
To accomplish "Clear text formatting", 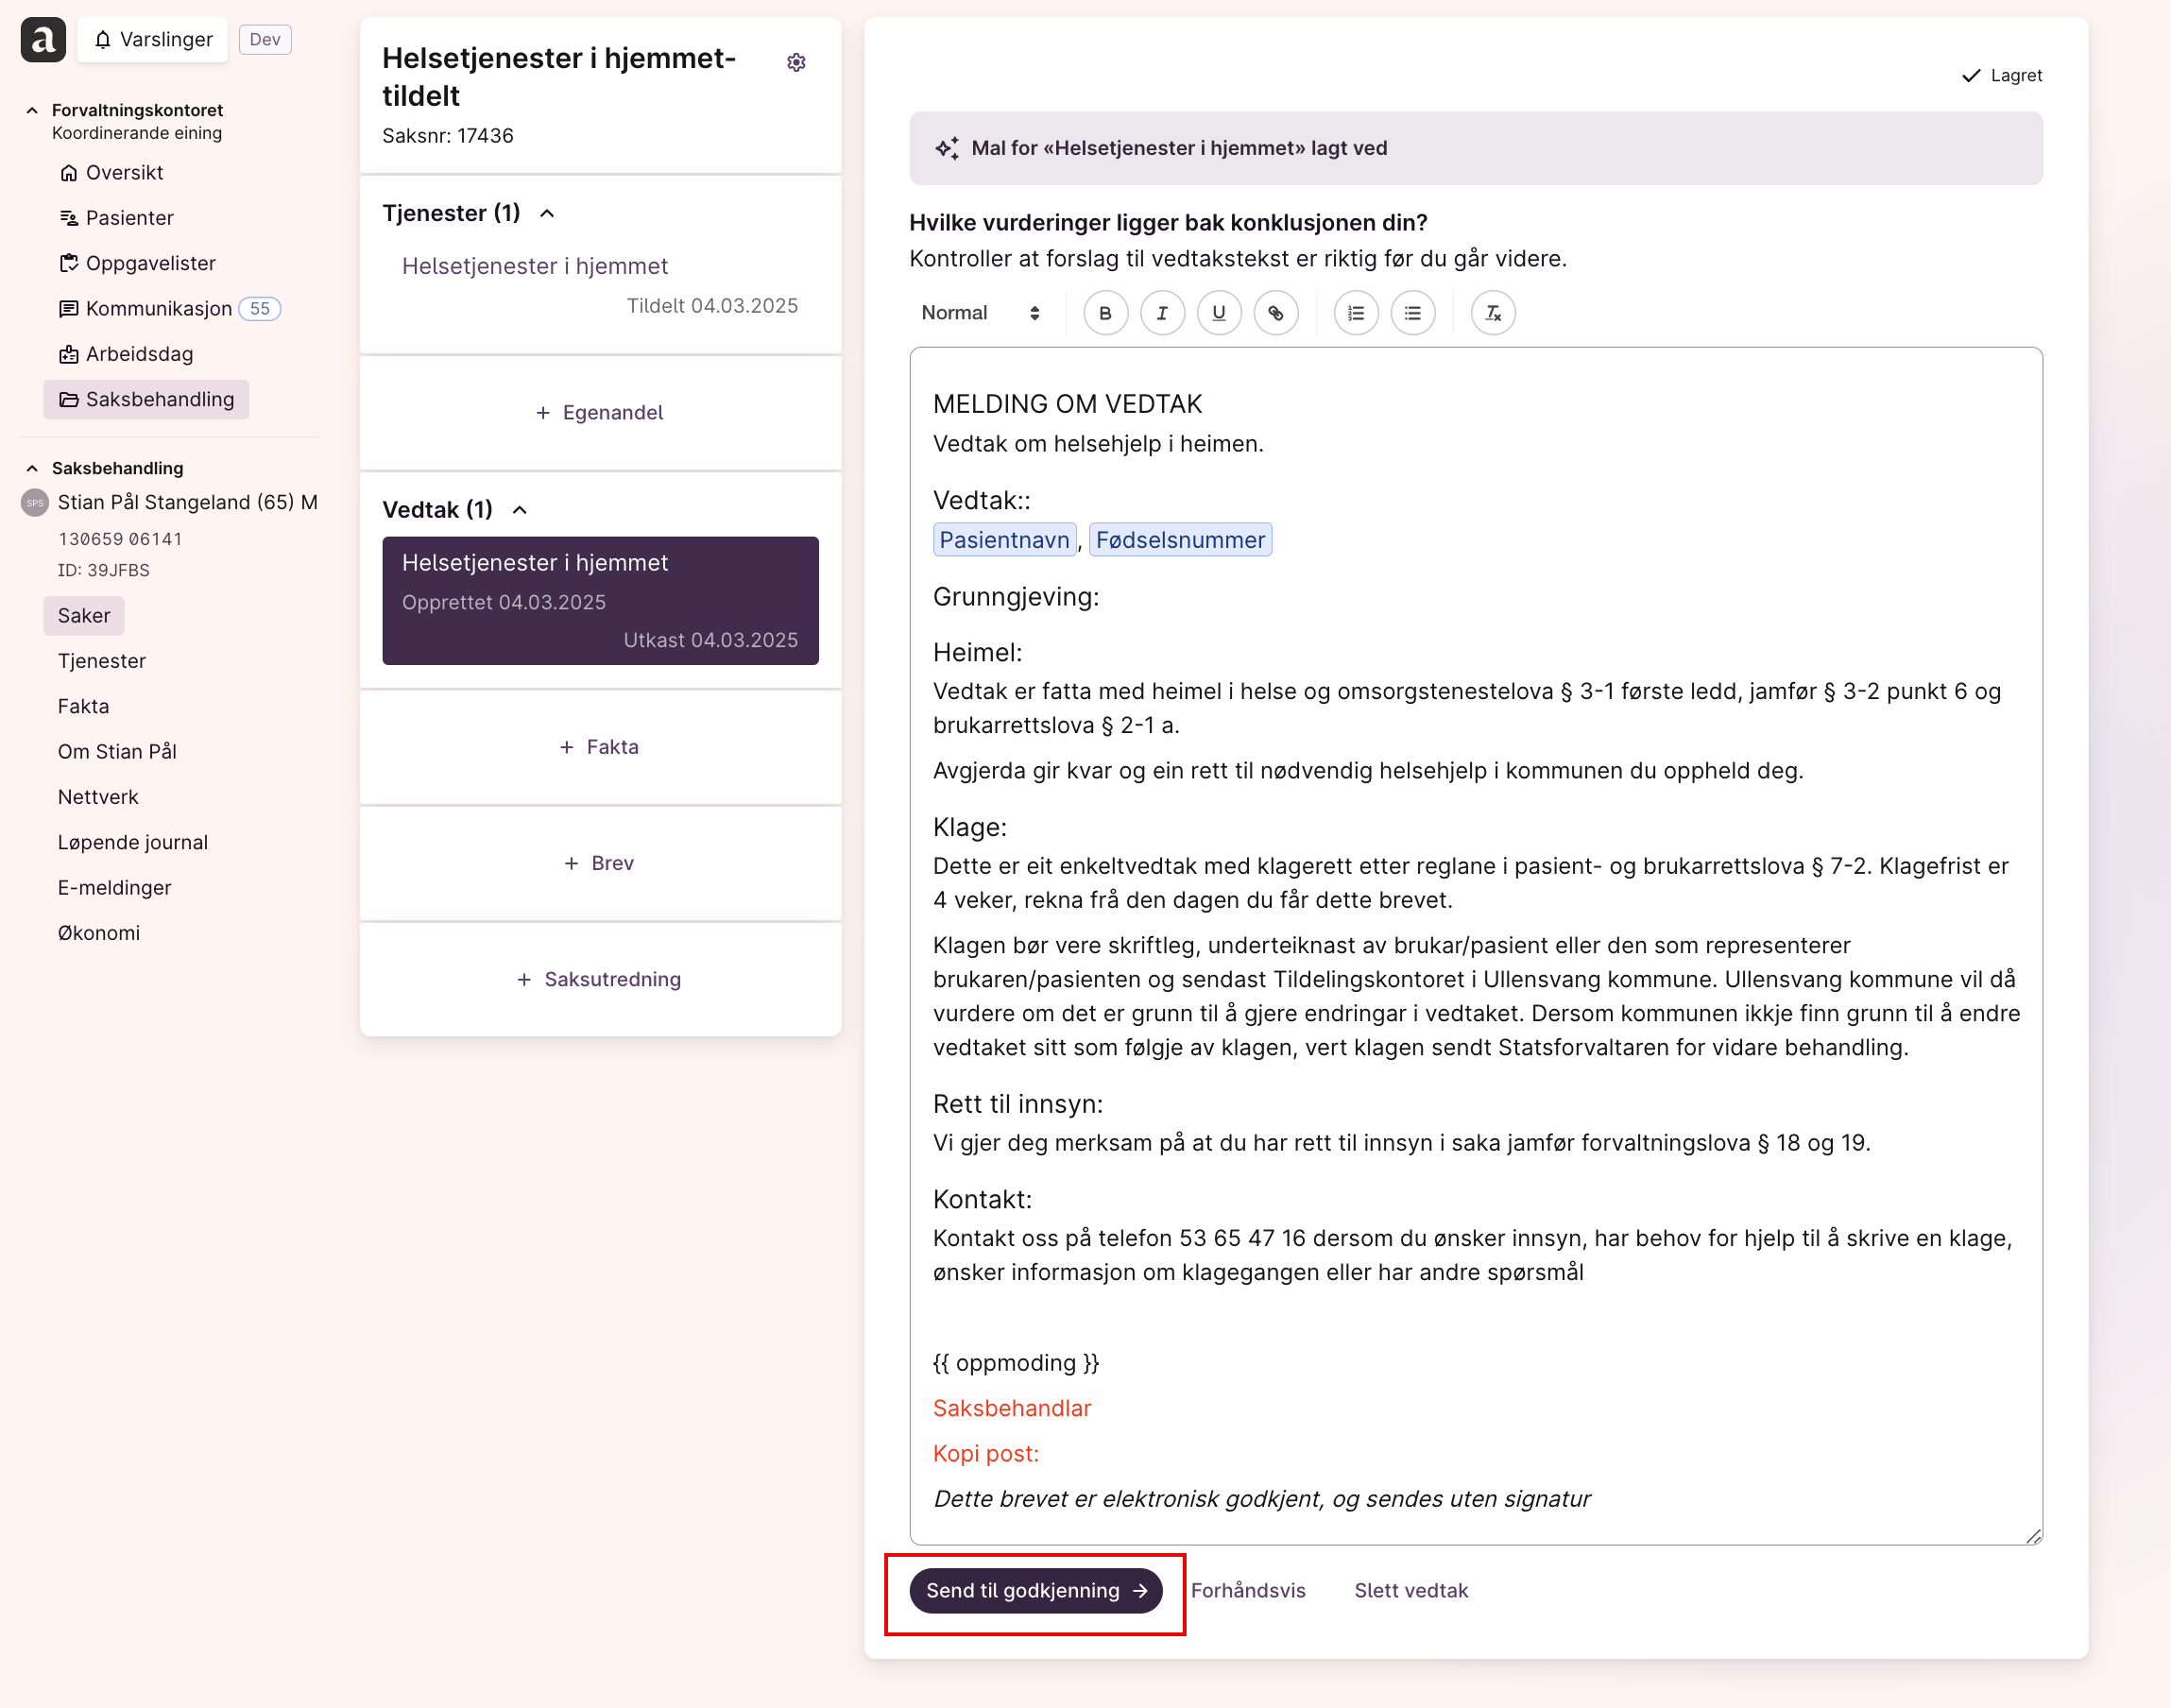I will coord(1493,313).
